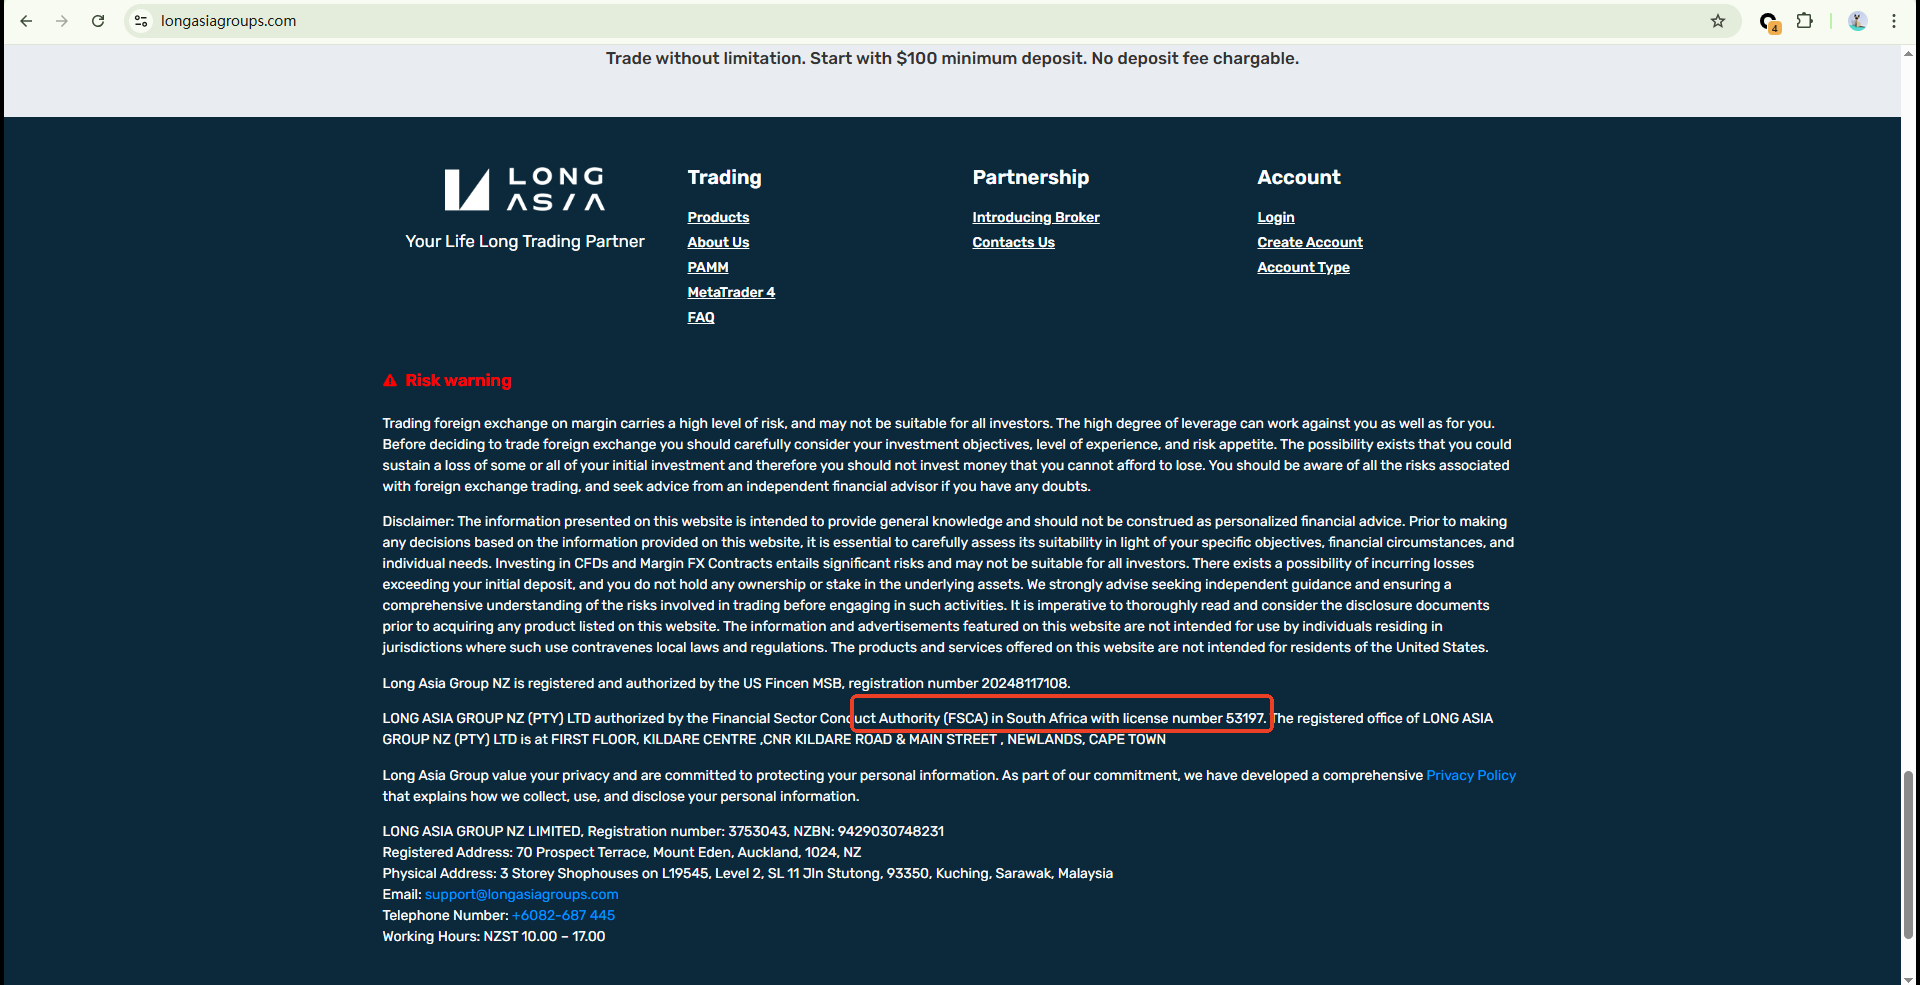Viewport: 1920px width, 985px height.
Task: Click the Trading column heading
Action: click(725, 177)
